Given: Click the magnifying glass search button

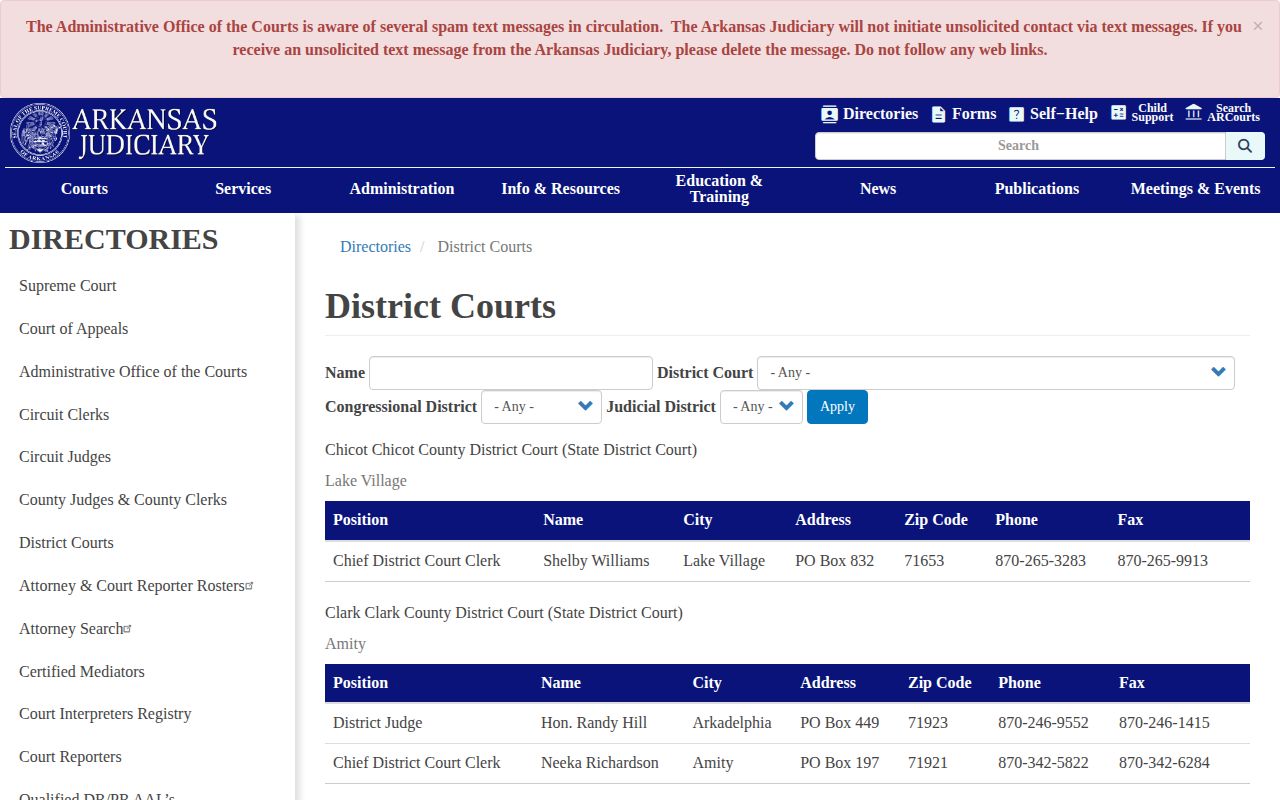Looking at the screenshot, I should click(1245, 146).
